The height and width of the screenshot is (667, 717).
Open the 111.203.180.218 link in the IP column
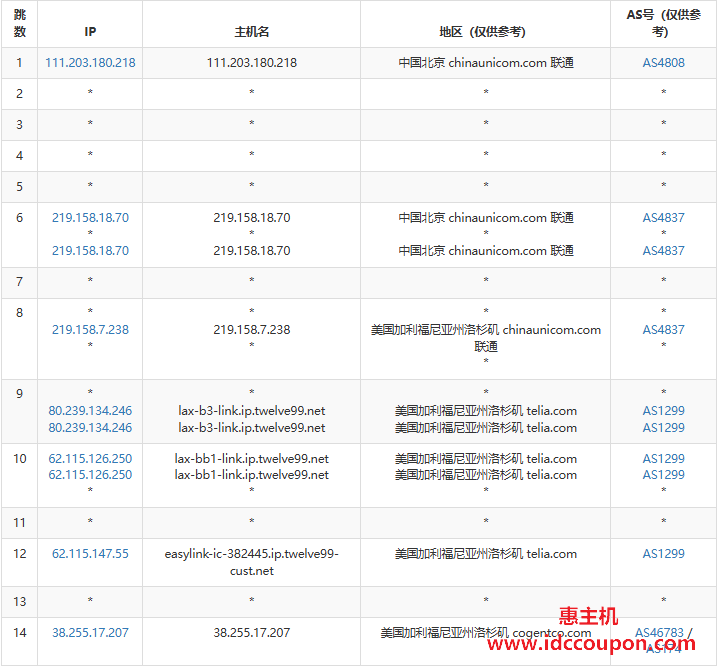point(90,63)
